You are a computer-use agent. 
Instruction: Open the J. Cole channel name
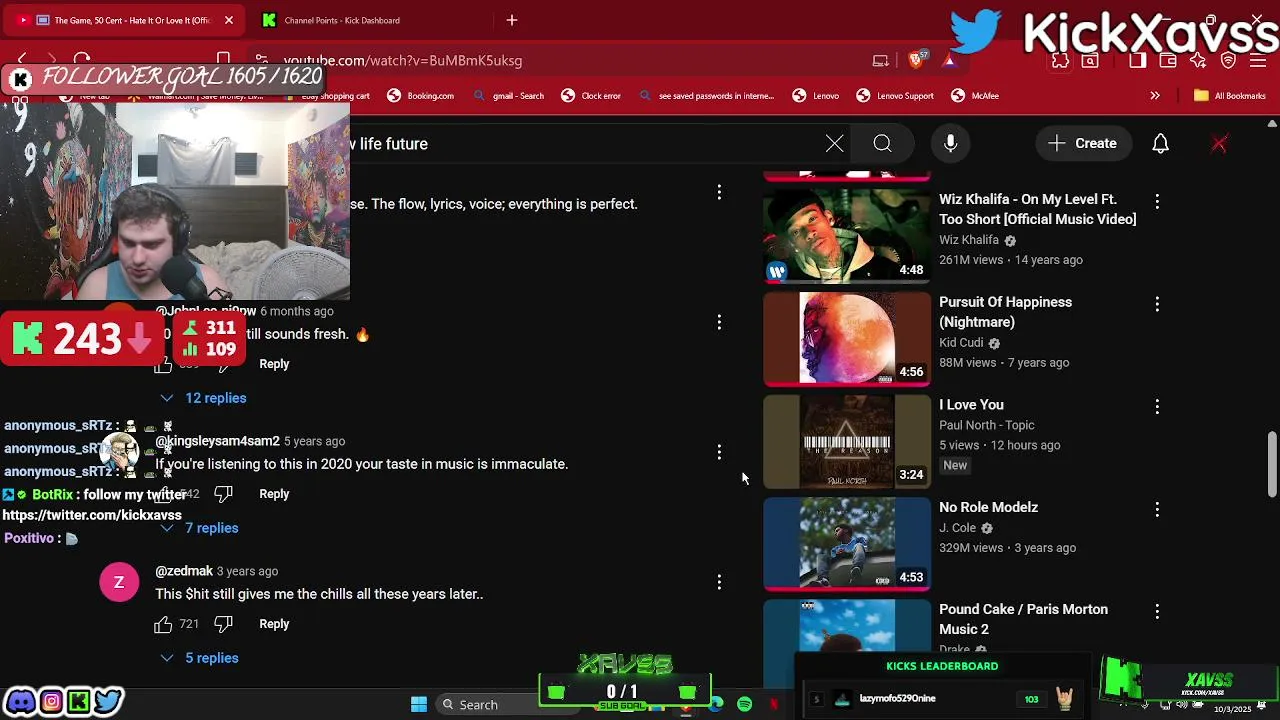tap(957, 528)
